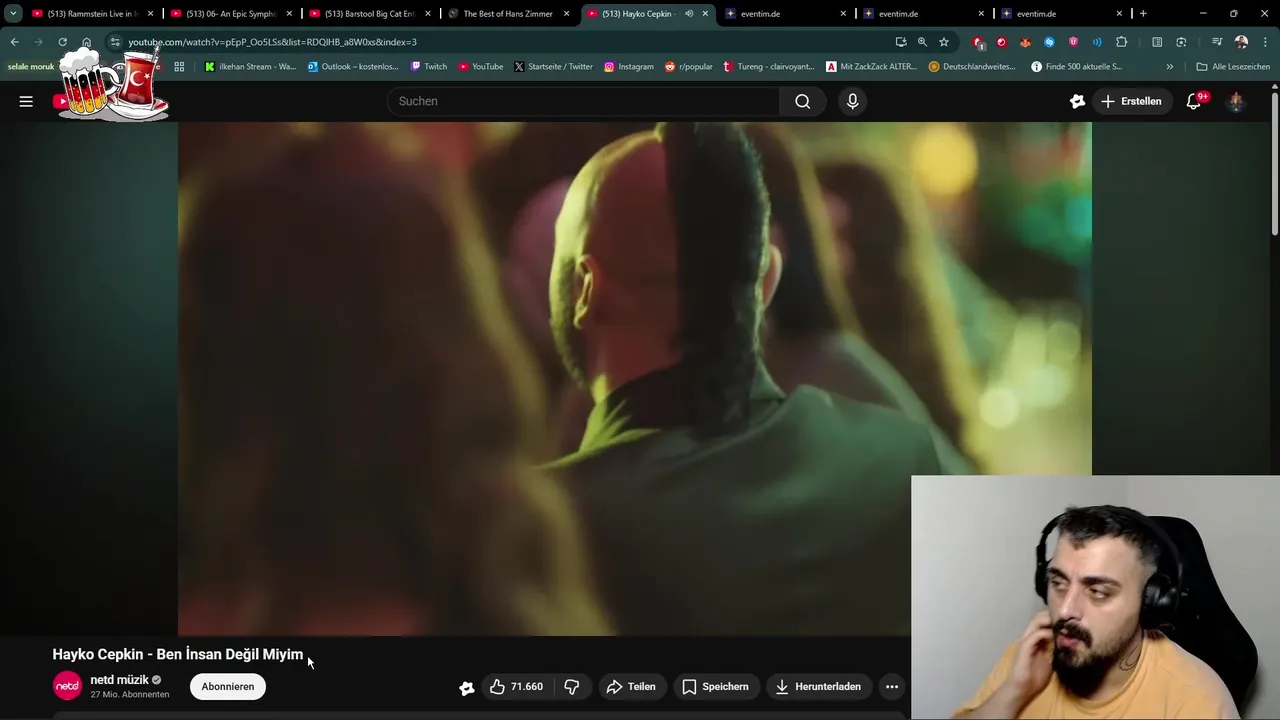The width and height of the screenshot is (1280, 720).
Task: Expand hidden bookmarks with double chevron
Action: point(1170,67)
